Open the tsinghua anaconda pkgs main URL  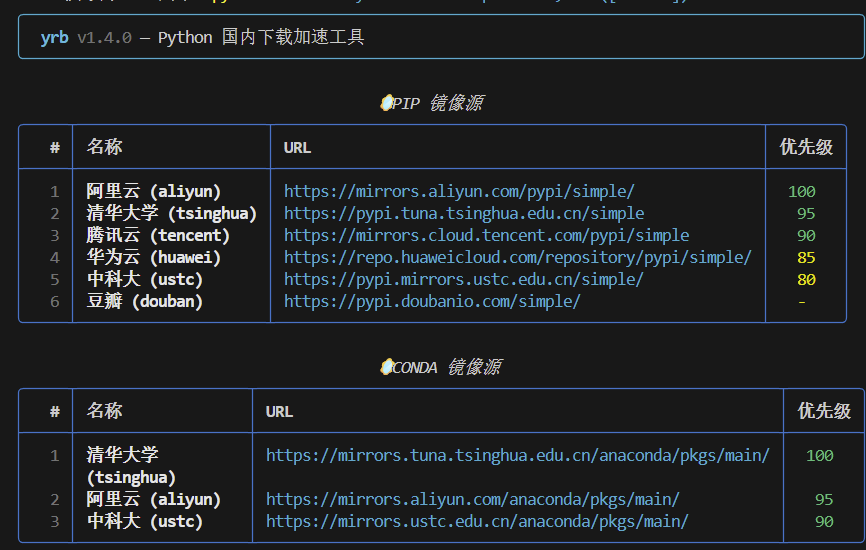tap(518, 456)
